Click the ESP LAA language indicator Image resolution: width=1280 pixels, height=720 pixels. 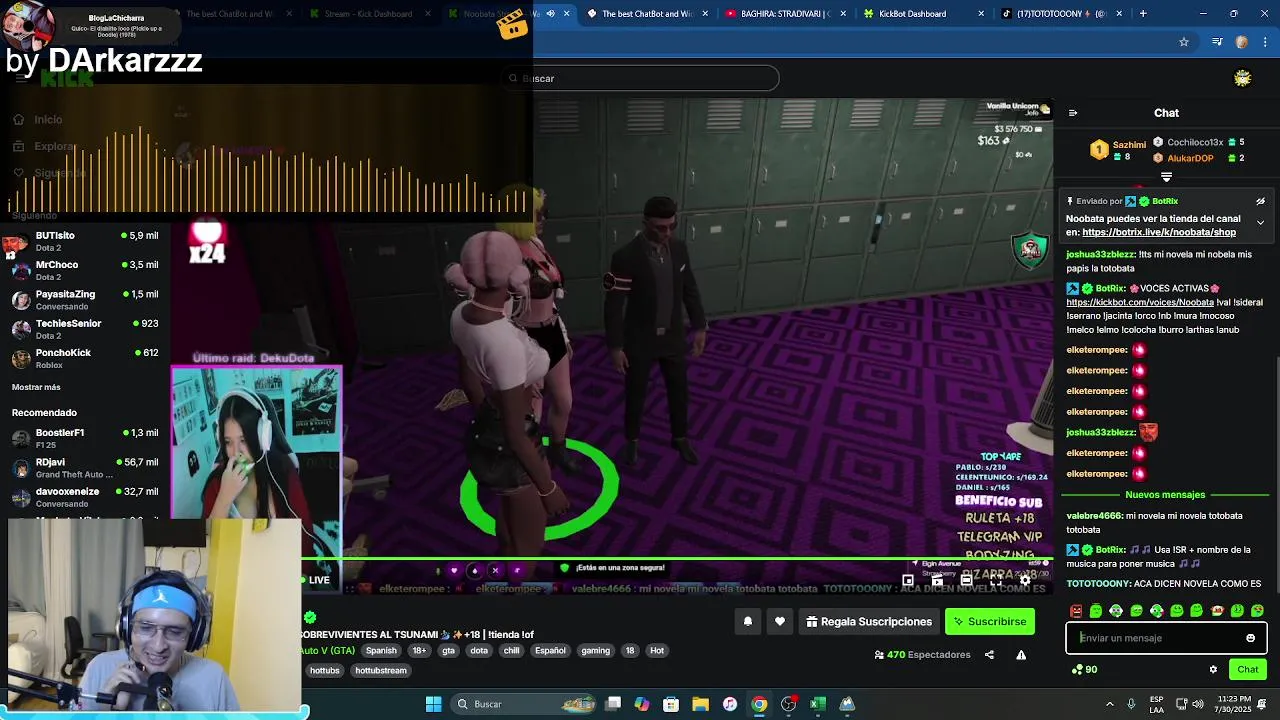pyautogui.click(x=1156, y=704)
